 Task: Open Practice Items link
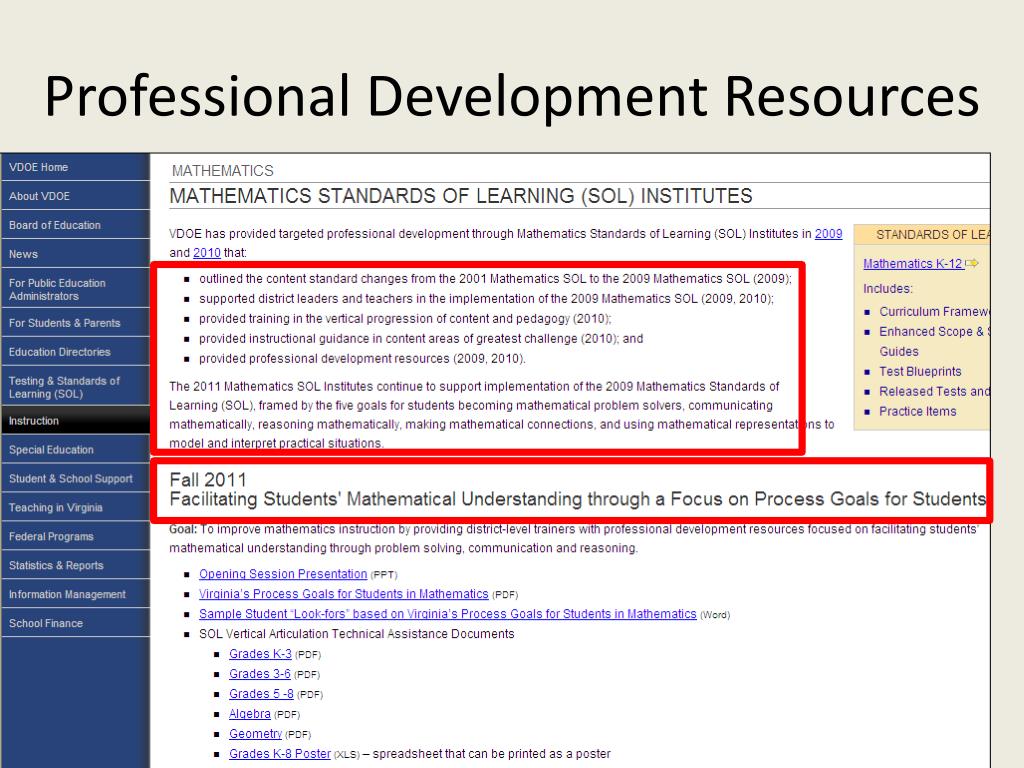coord(918,411)
